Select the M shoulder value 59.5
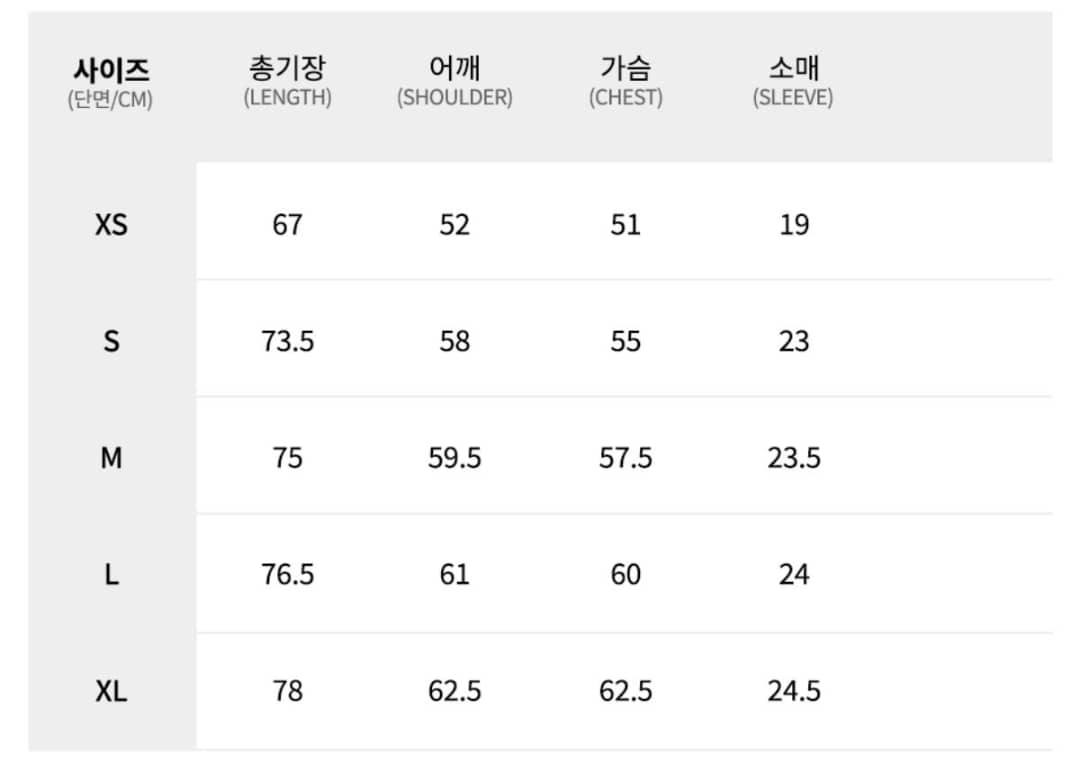The image size is (1080, 770). pyautogui.click(x=454, y=458)
